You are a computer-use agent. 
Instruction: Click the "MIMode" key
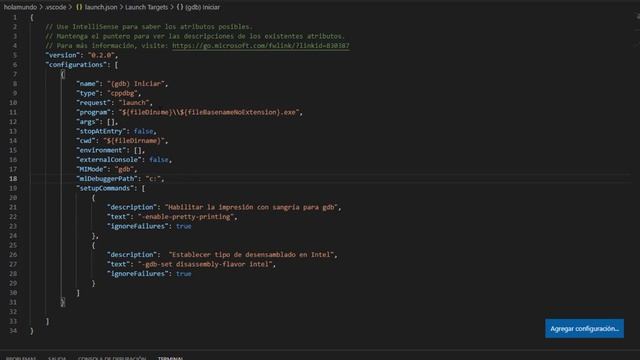[x=91, y=169]
